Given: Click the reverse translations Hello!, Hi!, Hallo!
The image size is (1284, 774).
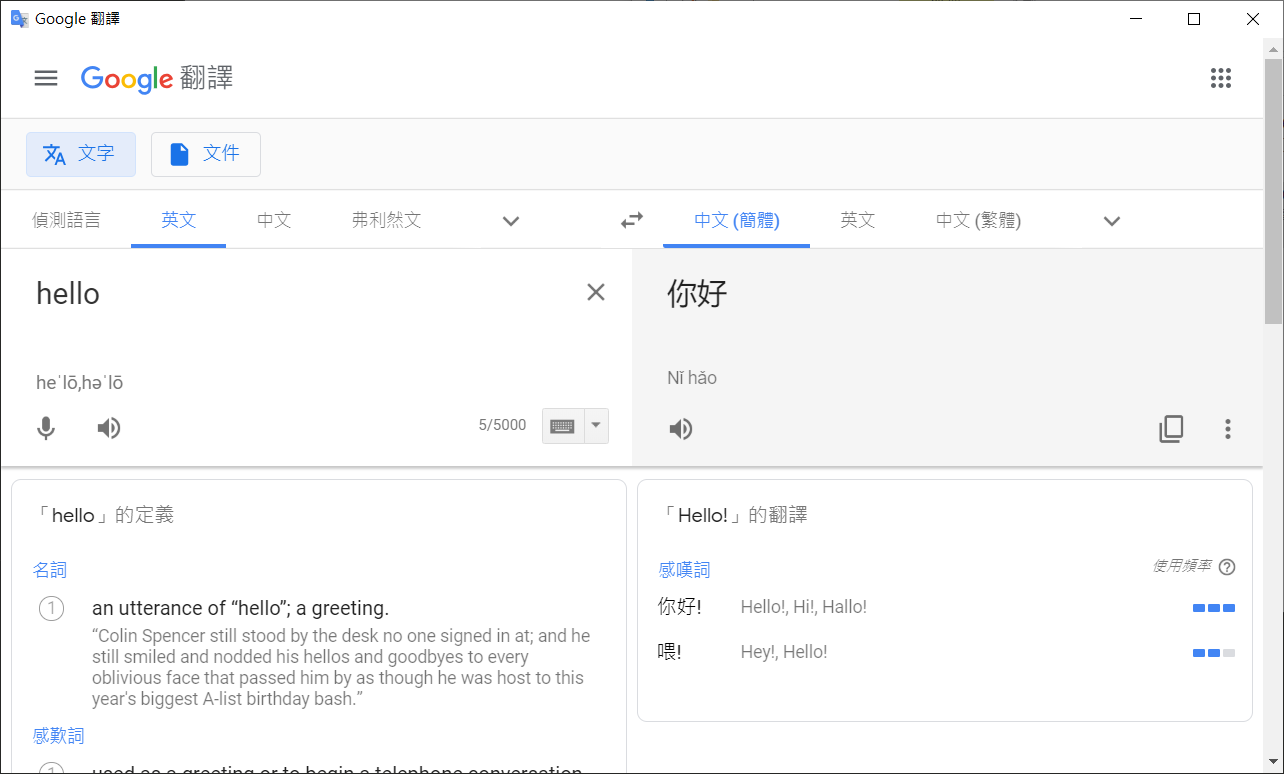Looking at the screenshot, I should [804, 607].
